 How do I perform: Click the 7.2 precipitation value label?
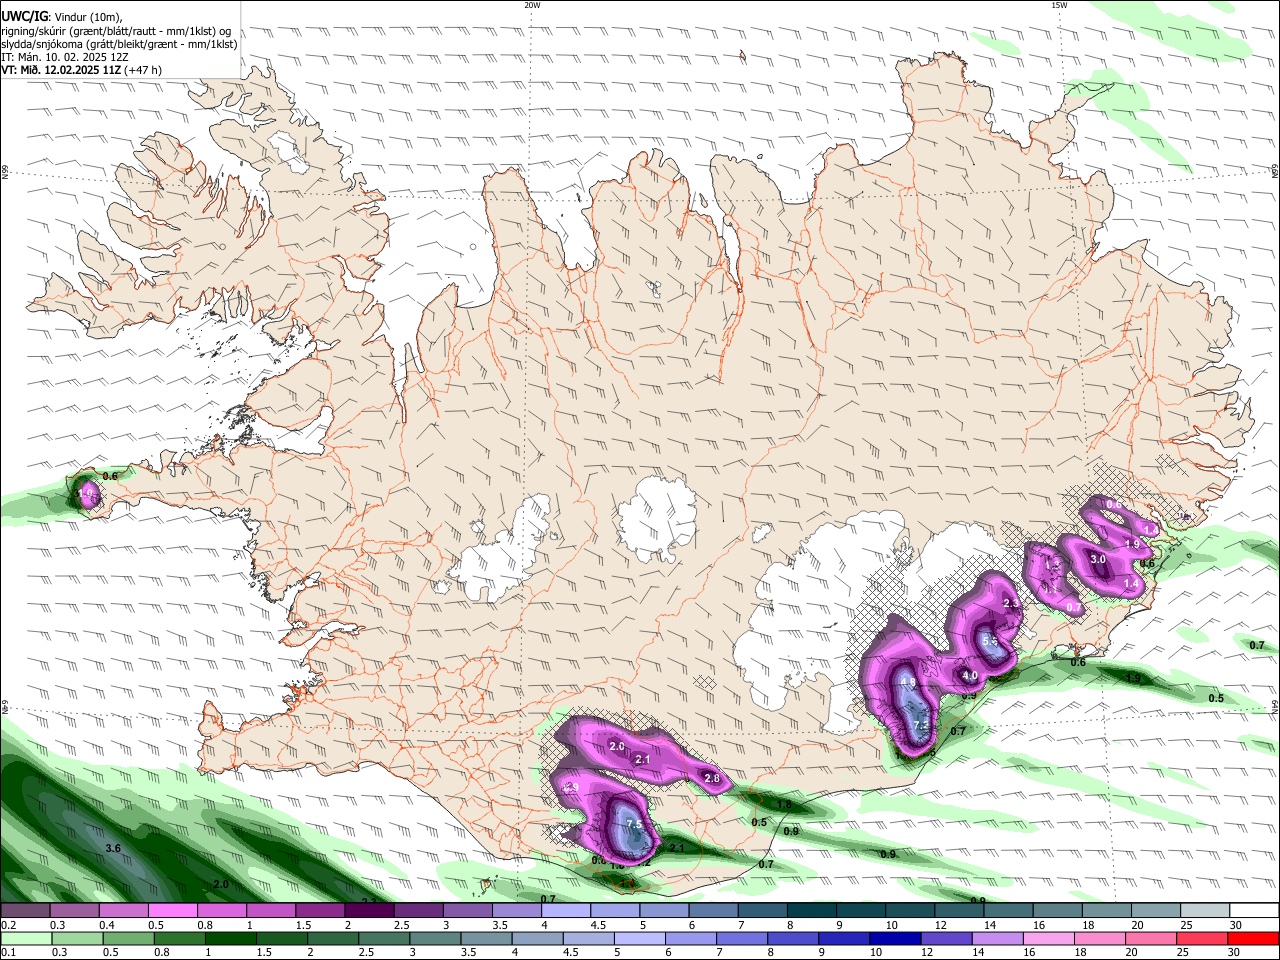pyautogui.click(x=922, y=725)
